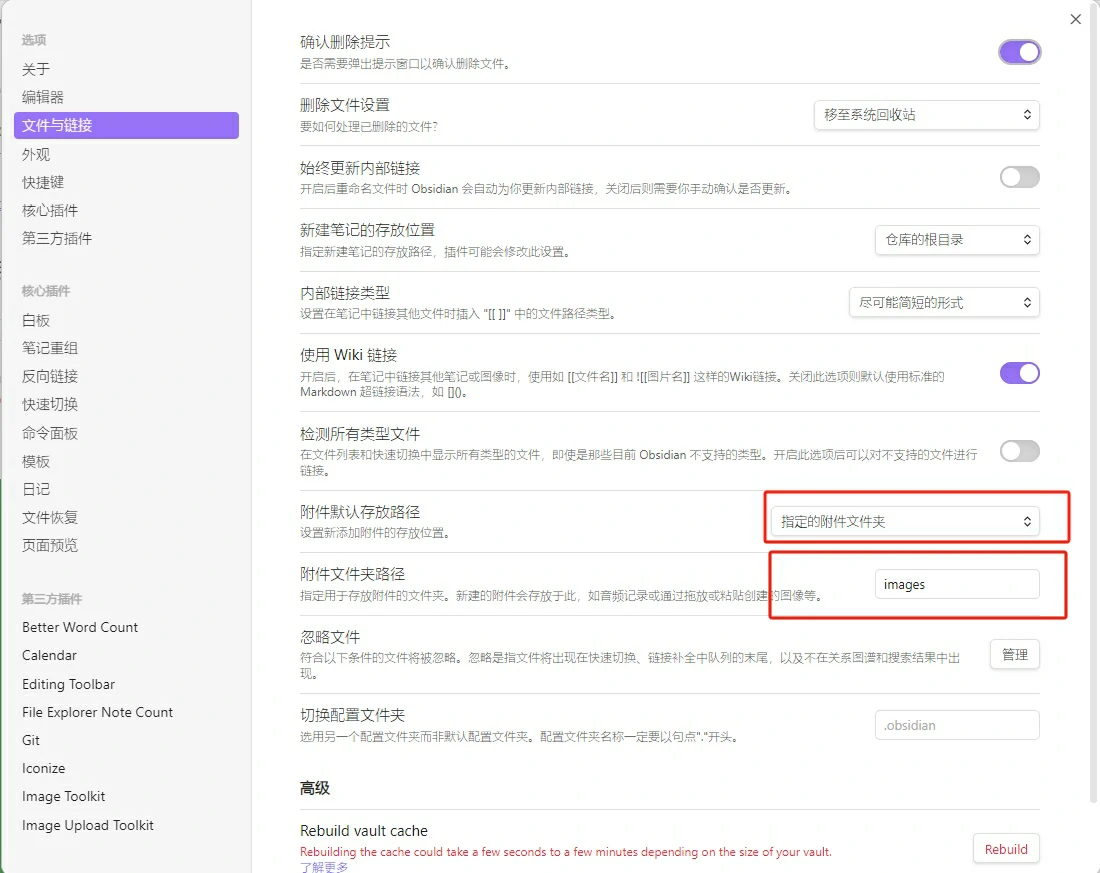
Task: Open the Calendar plugin settings
Action: pos(49,655)
